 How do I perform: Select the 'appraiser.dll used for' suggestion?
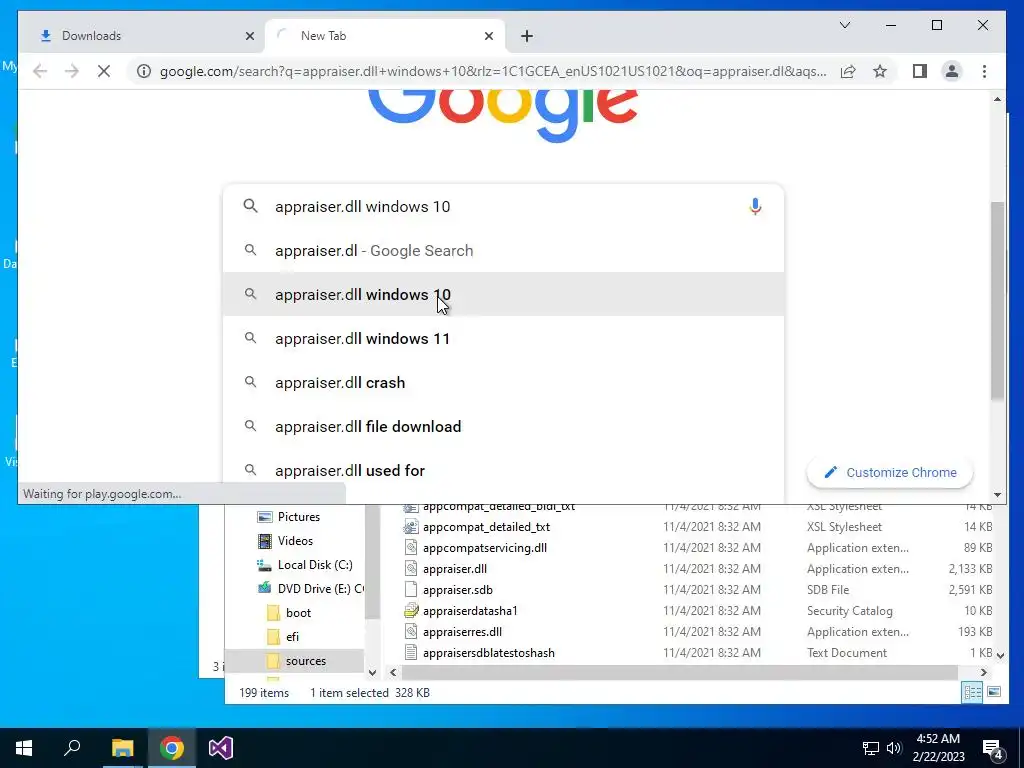coord(503,470)
